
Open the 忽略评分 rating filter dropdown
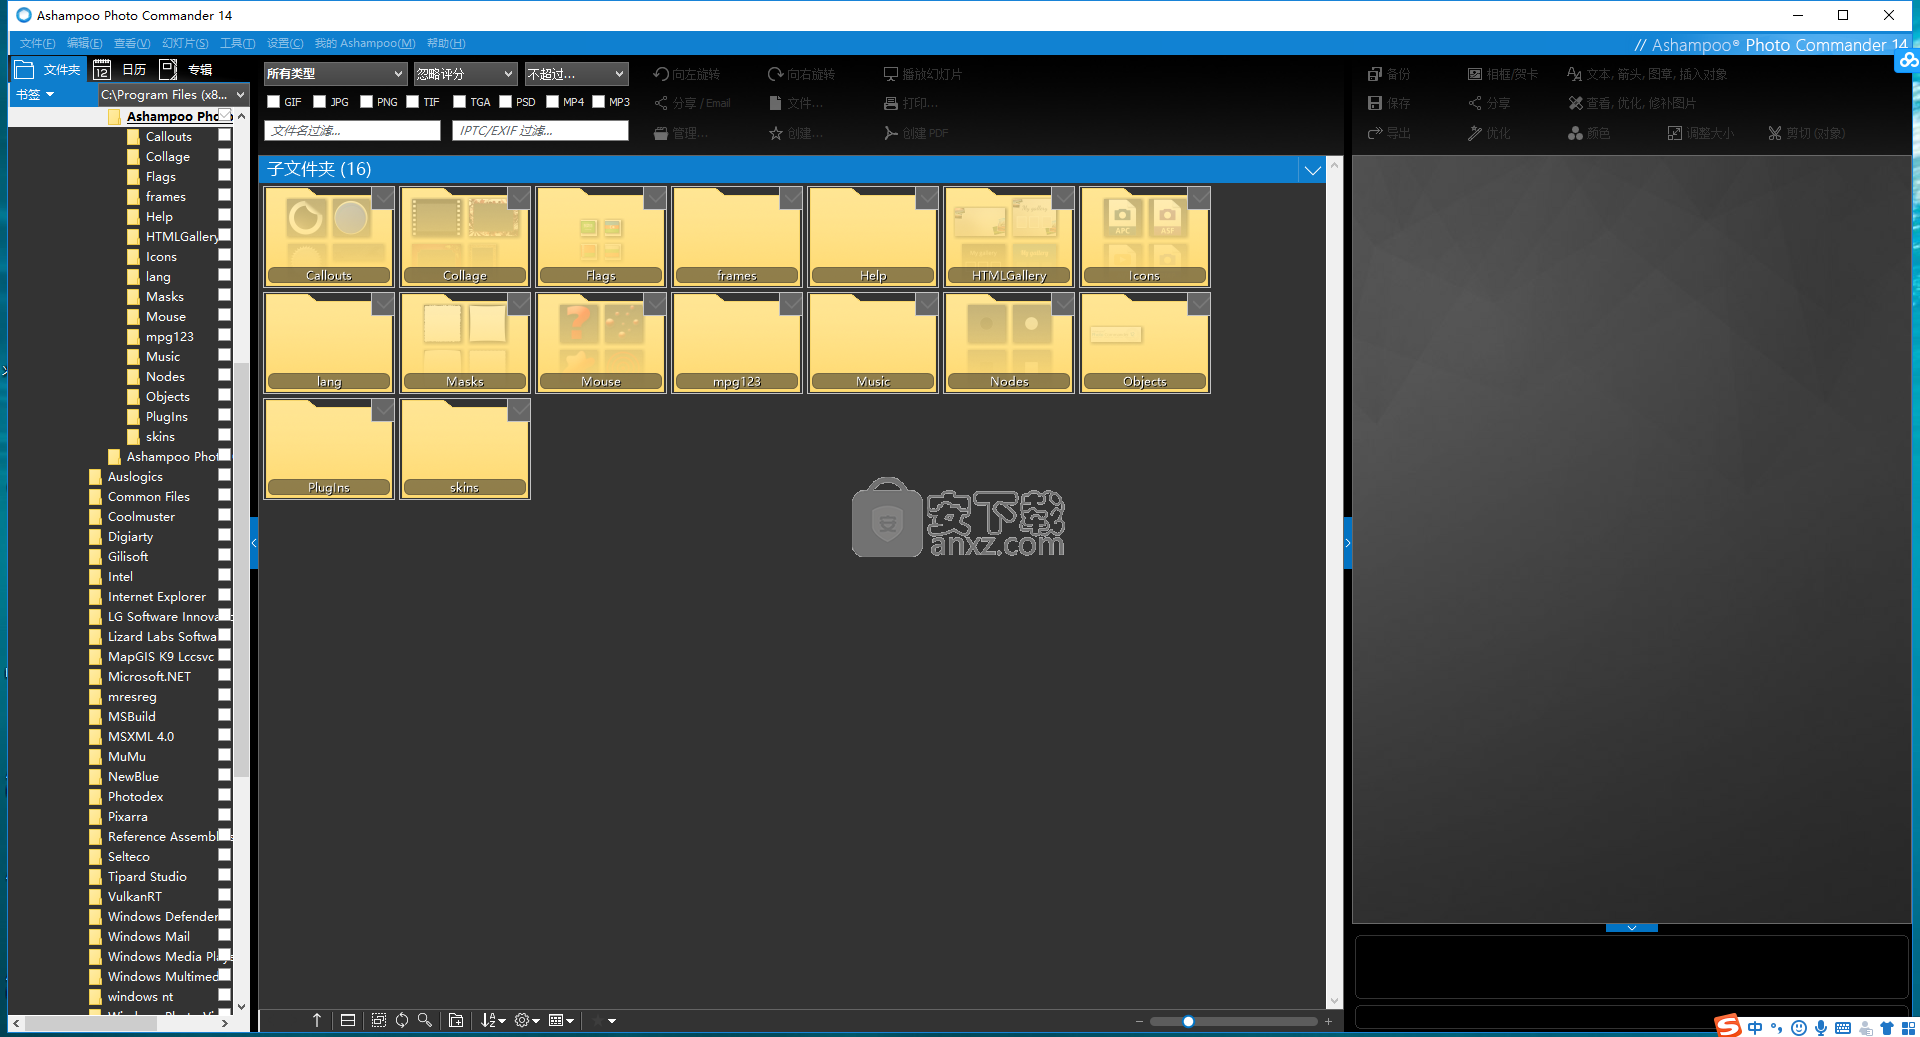[465, 74]
